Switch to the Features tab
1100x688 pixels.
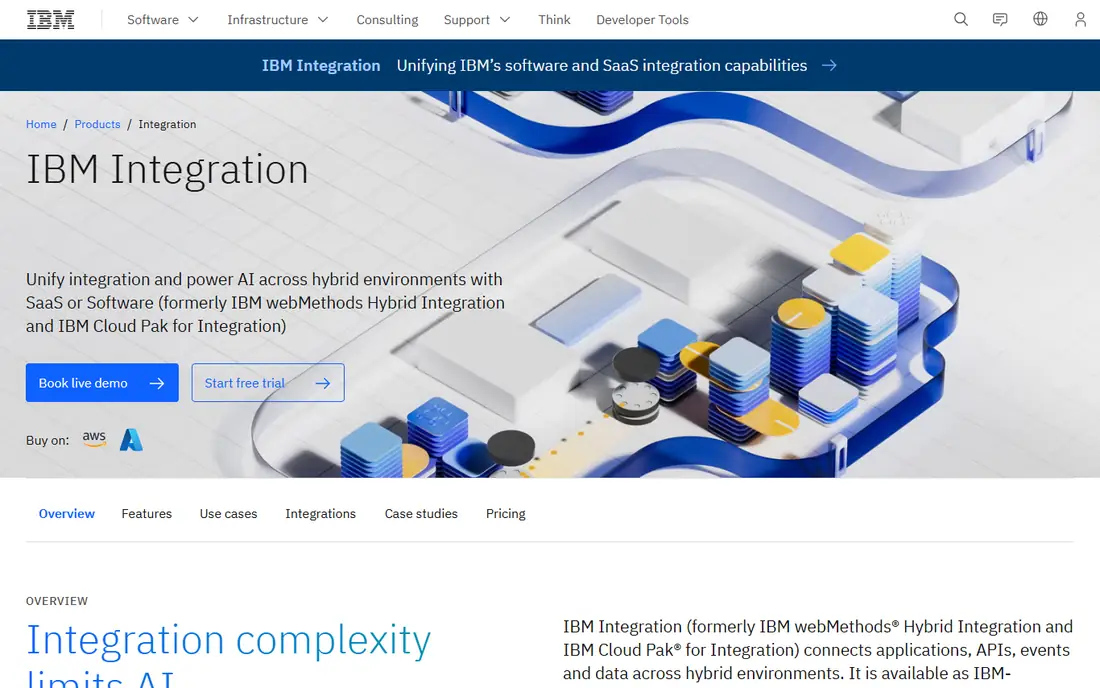[x=147, y=513]
